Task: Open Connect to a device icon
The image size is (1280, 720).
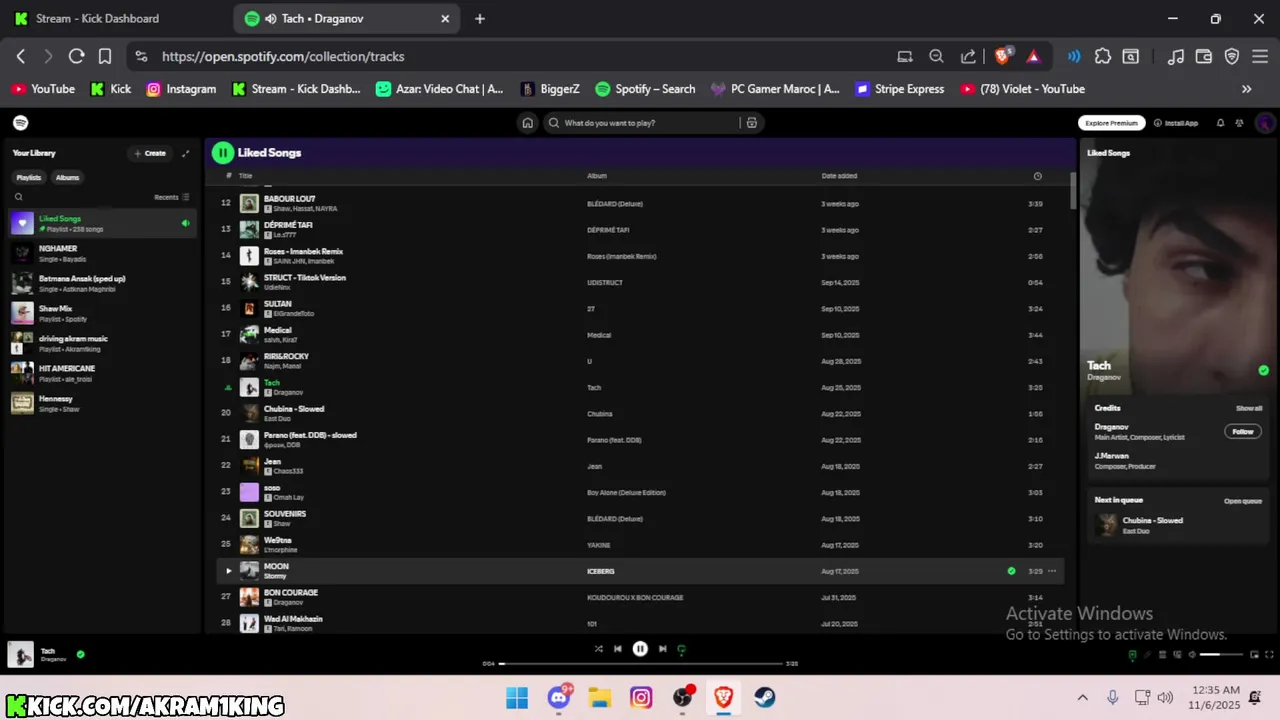Action: click(x=1177, y=654)
